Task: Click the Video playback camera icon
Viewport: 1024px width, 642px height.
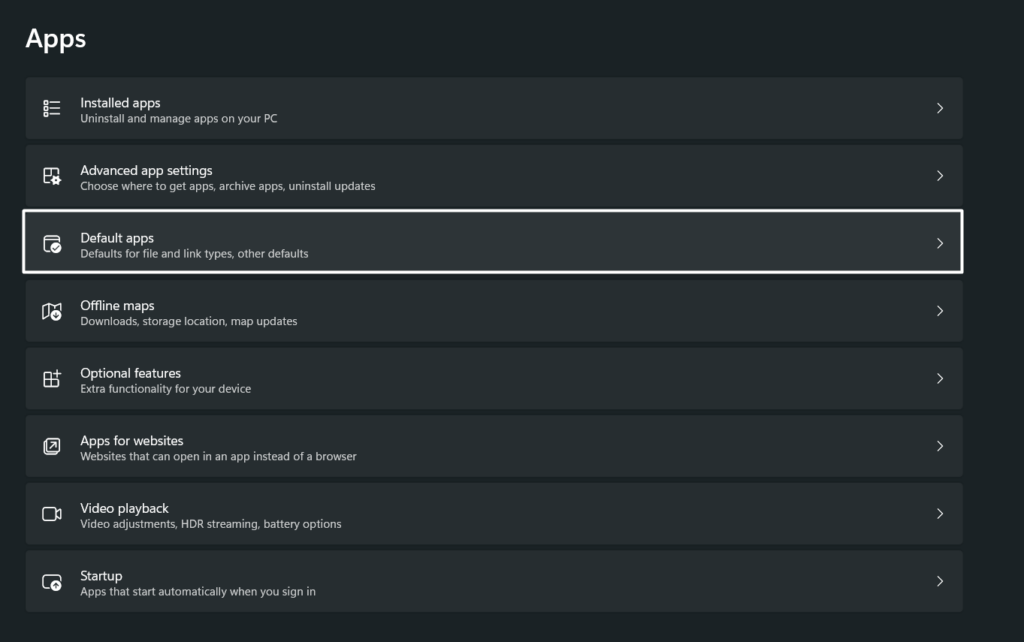Action: (x=52, y=514)
